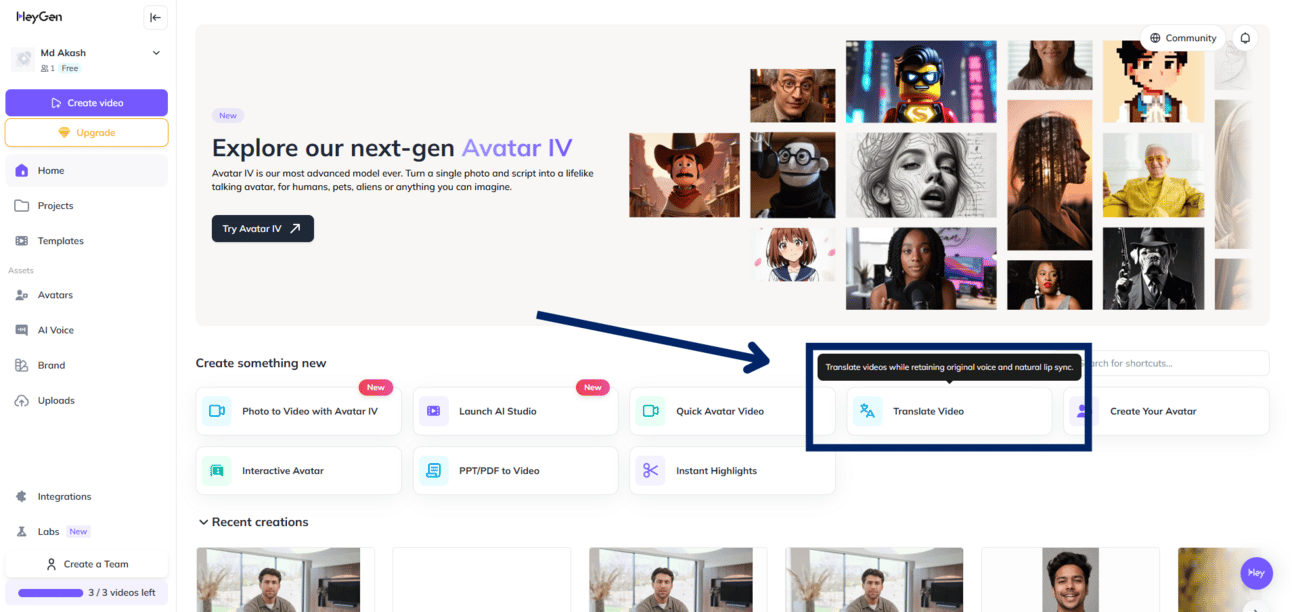Click the Explore our next-gen Avatar IV heading

[x=392, y=148]
